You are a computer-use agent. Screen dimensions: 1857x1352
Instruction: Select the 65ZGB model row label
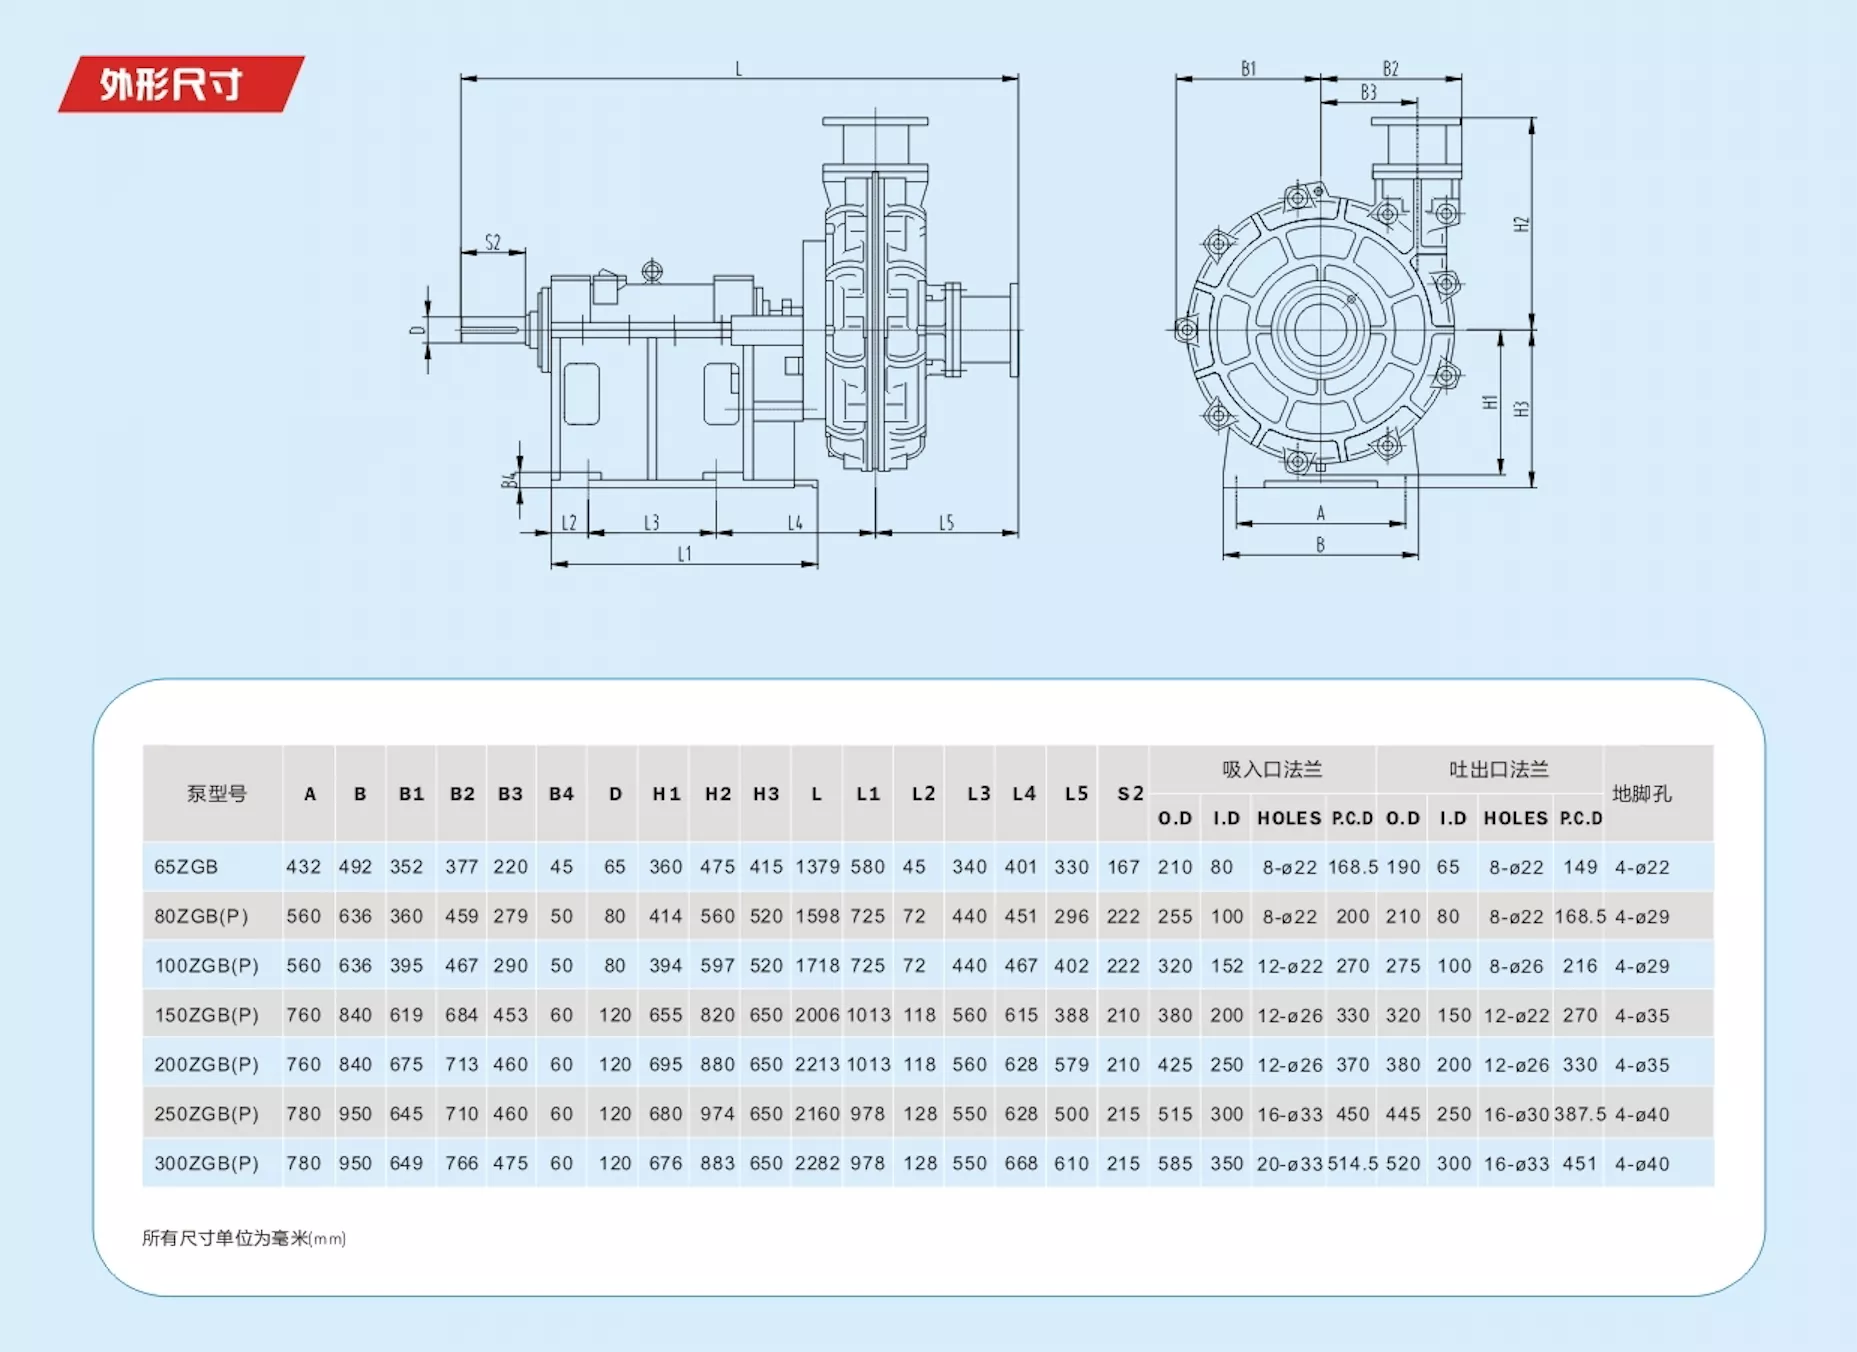[186, 867]
